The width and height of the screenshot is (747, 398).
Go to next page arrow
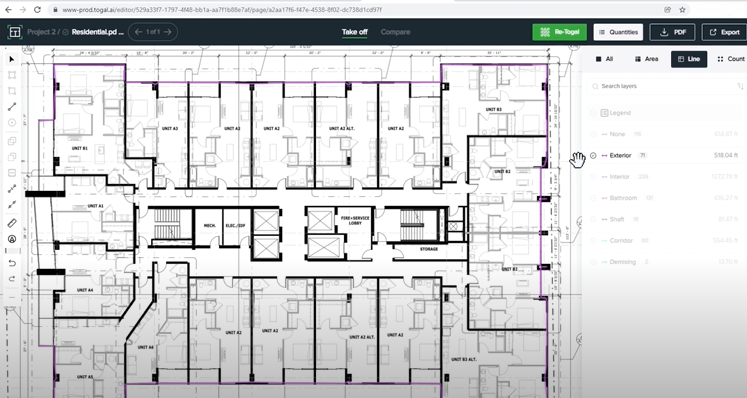click(x=168, y=32)
